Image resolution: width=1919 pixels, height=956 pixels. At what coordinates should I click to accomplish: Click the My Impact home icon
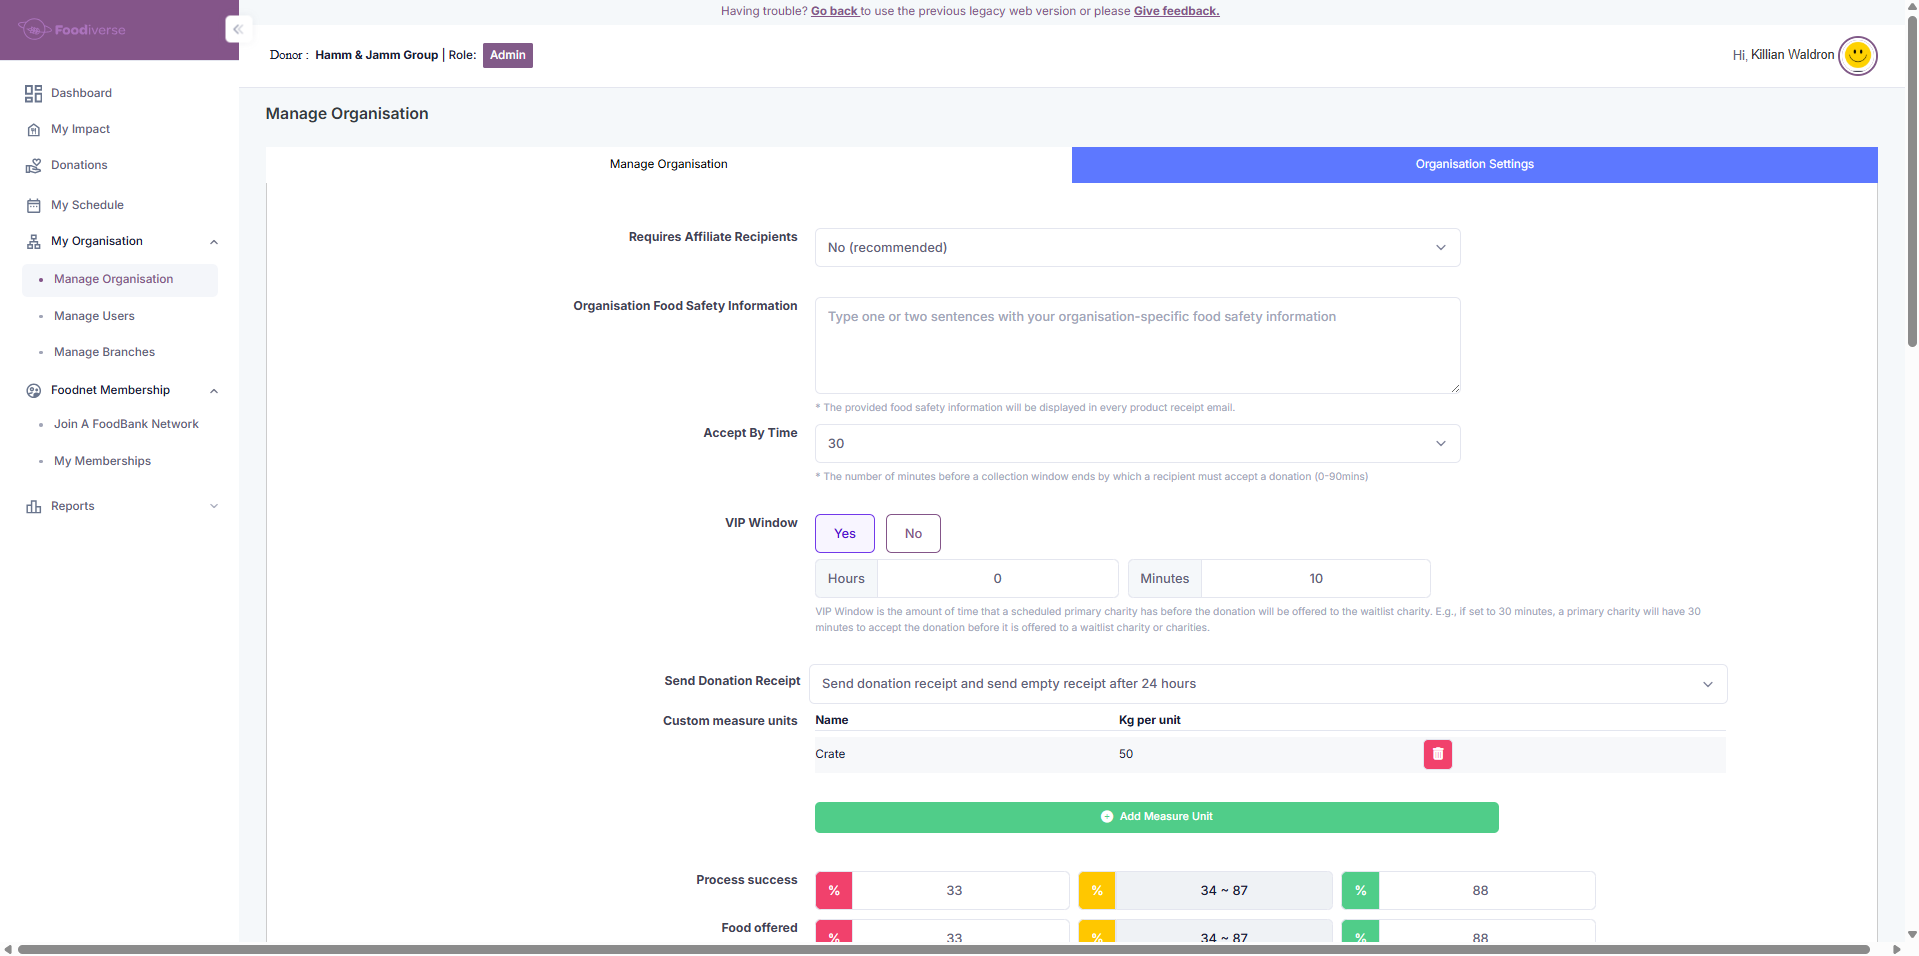pos(33,130)
